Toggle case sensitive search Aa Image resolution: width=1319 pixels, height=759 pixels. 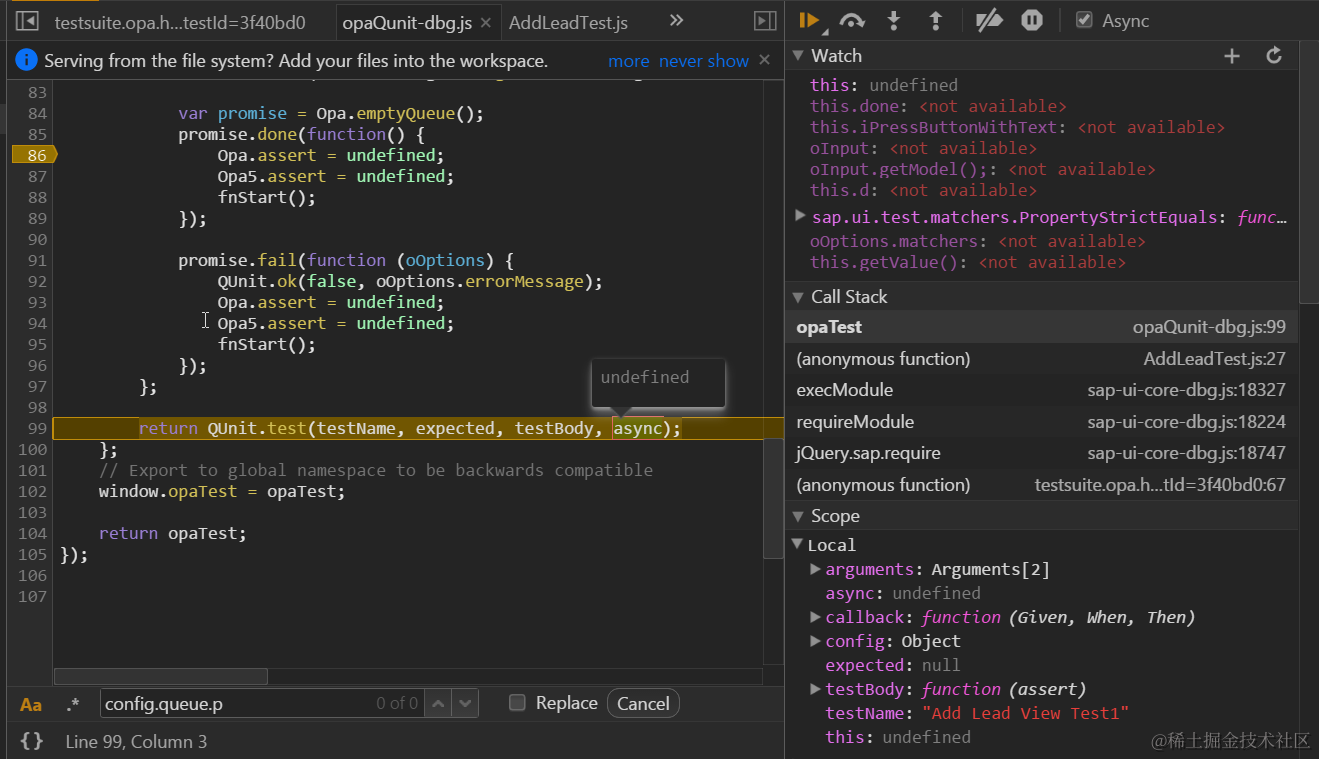point(31,704)
